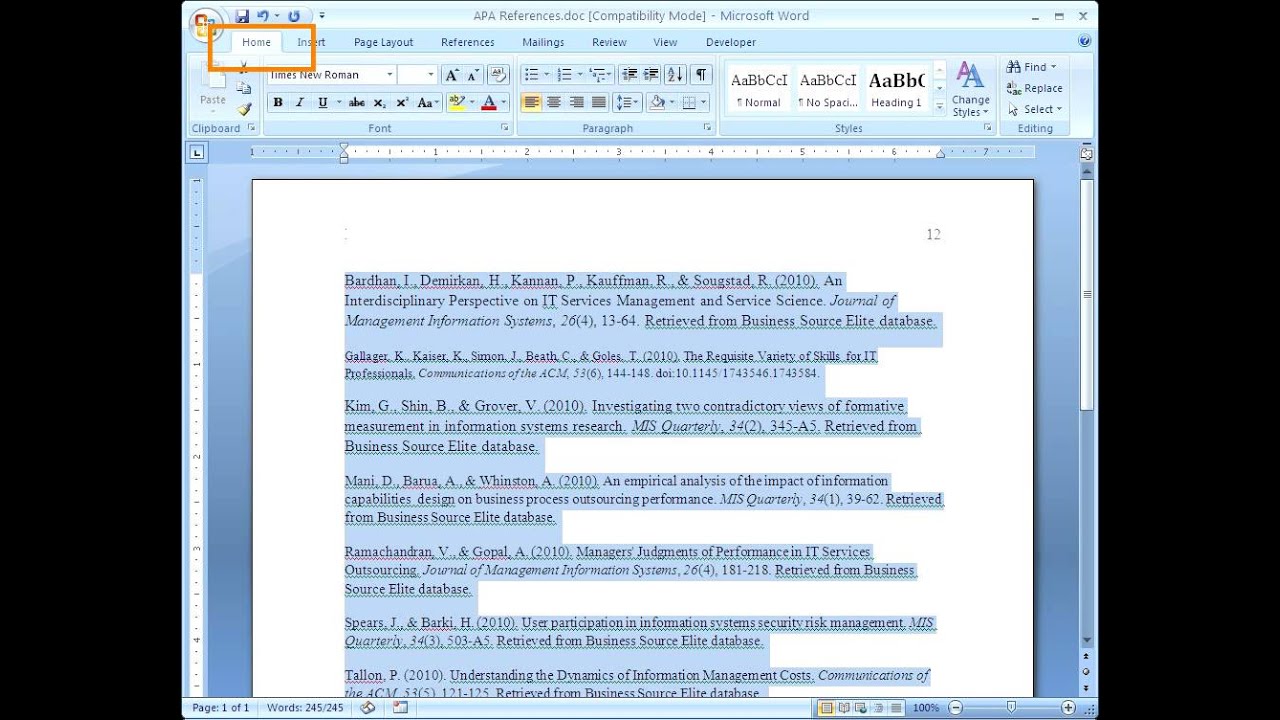
Task: Open borders dropdown
Action: pyautogui.click(x=703, y=103)
